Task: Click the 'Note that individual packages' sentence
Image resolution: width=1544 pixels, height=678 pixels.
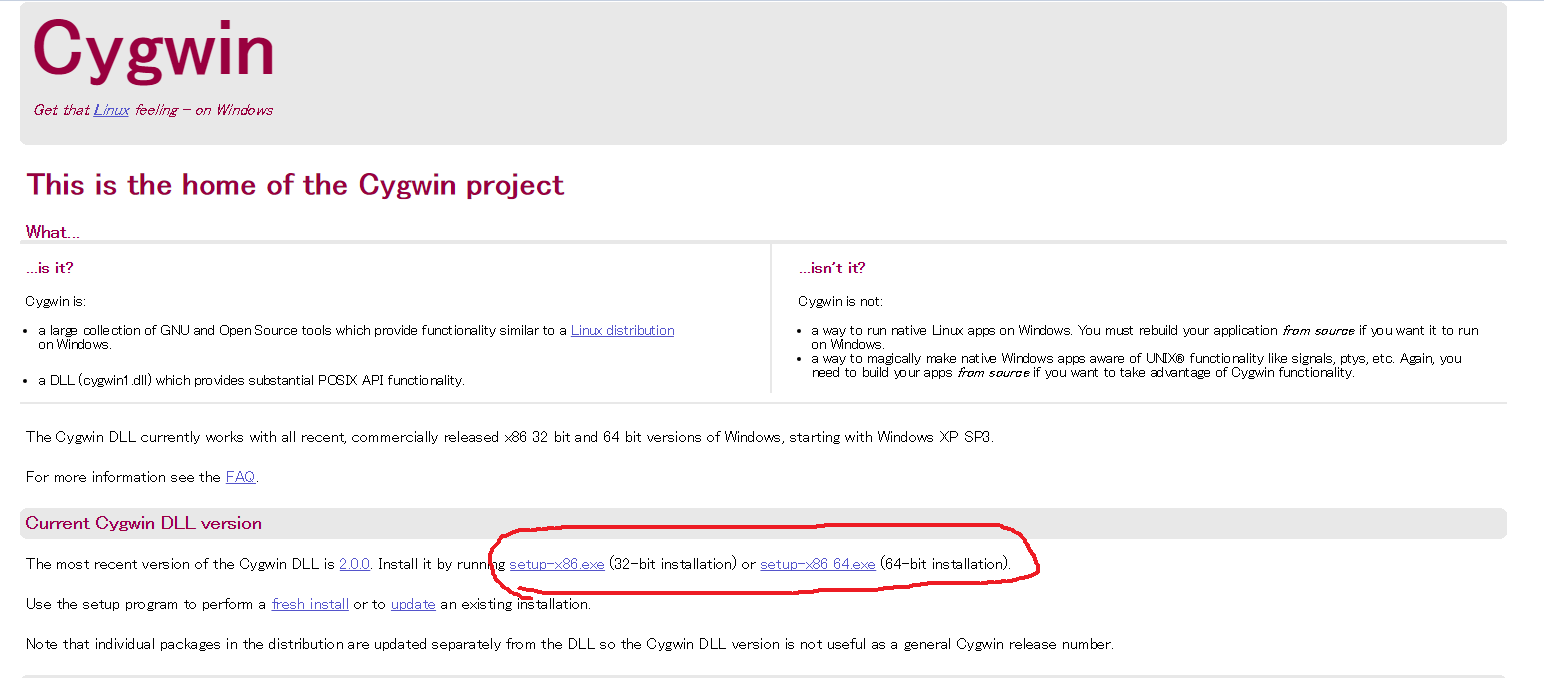Action: tap(570, 644)
